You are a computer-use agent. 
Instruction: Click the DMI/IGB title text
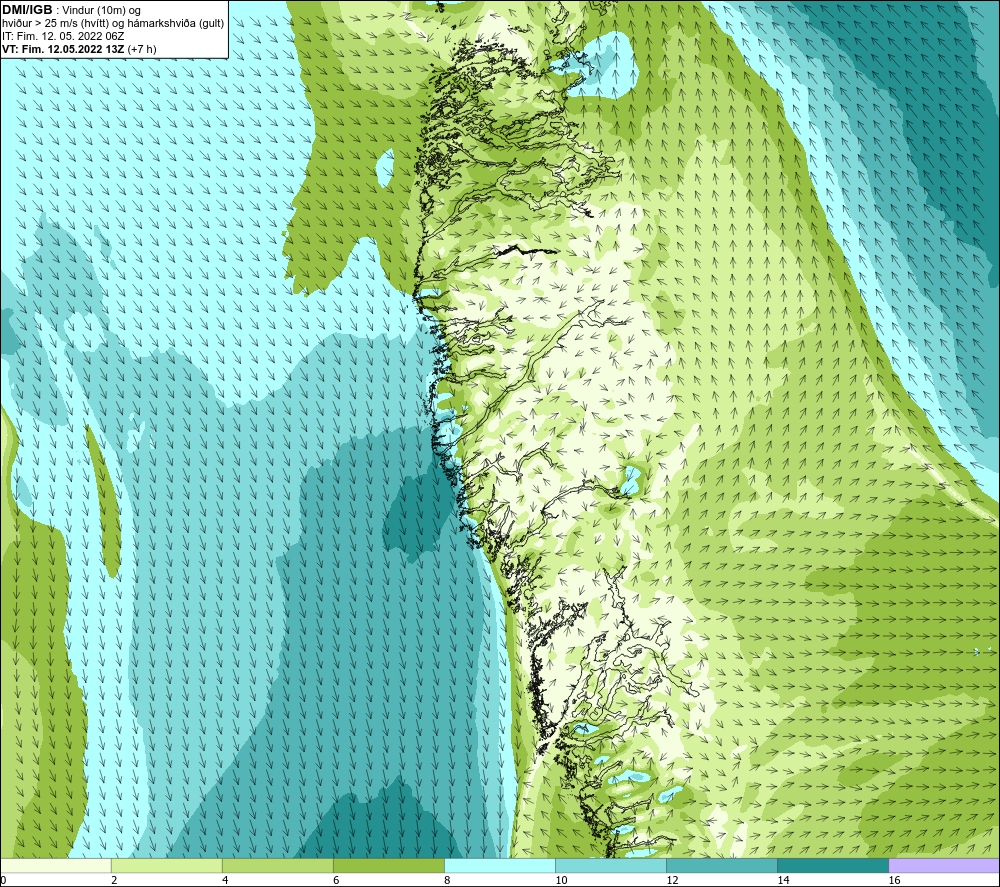click(27, 10)
